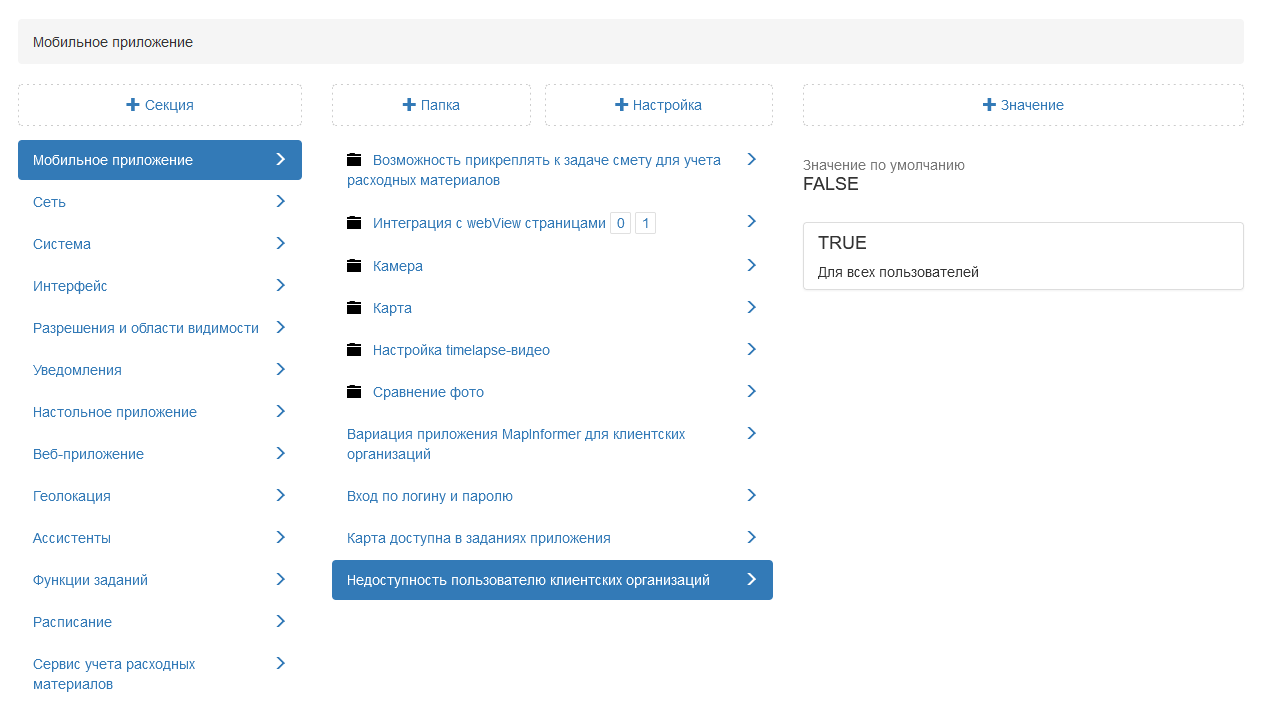Click the plus icon on Папка button
This screenshot has width=1262, height=718.
pos(409,105)
